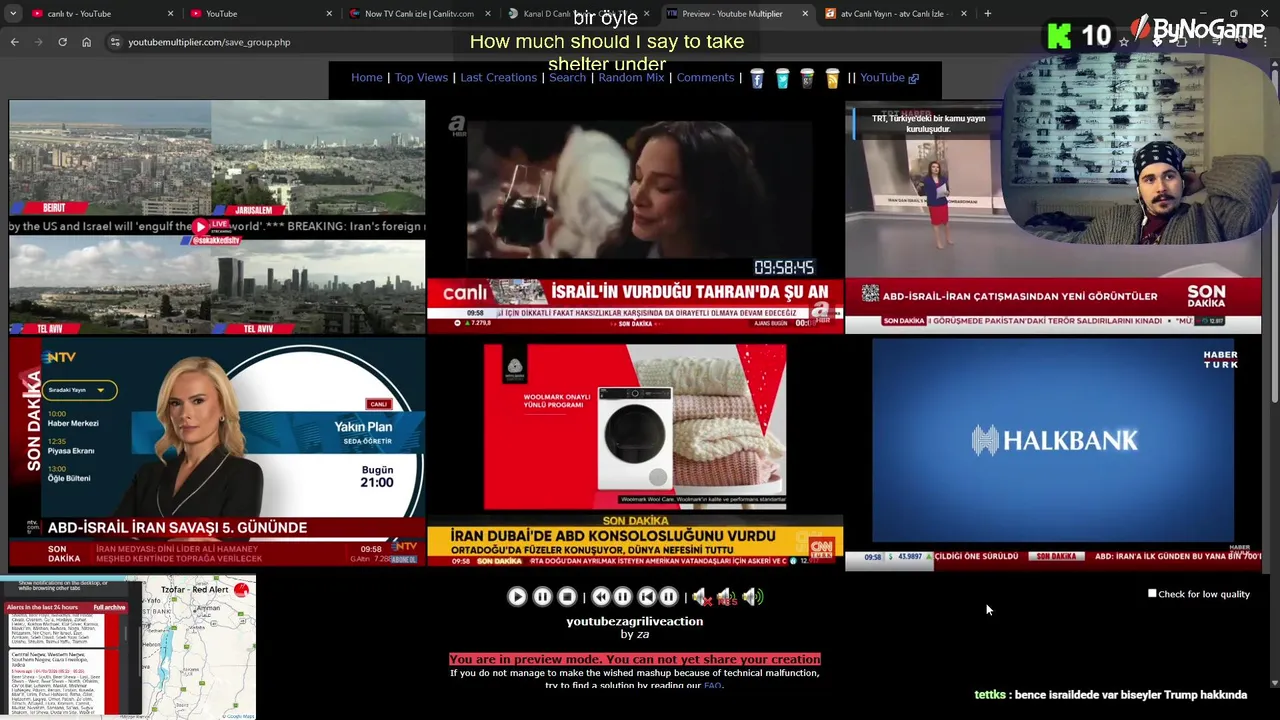Click the Habertürk Halkbank video tile
This screenshot has width=1280, height=720.
(1053, 453)
